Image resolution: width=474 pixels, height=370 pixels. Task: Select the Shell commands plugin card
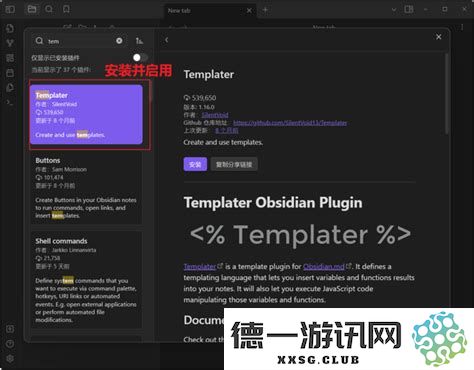click(x=86, y=280)
